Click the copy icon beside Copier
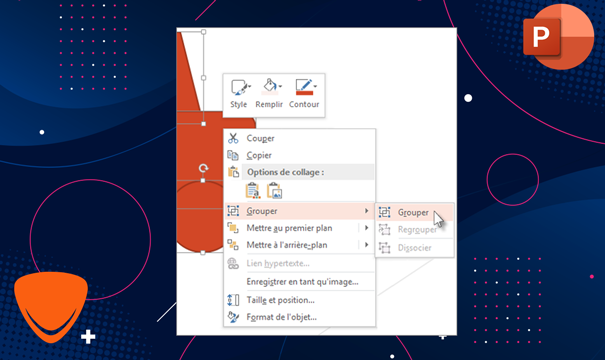 (x=233, y=155)
